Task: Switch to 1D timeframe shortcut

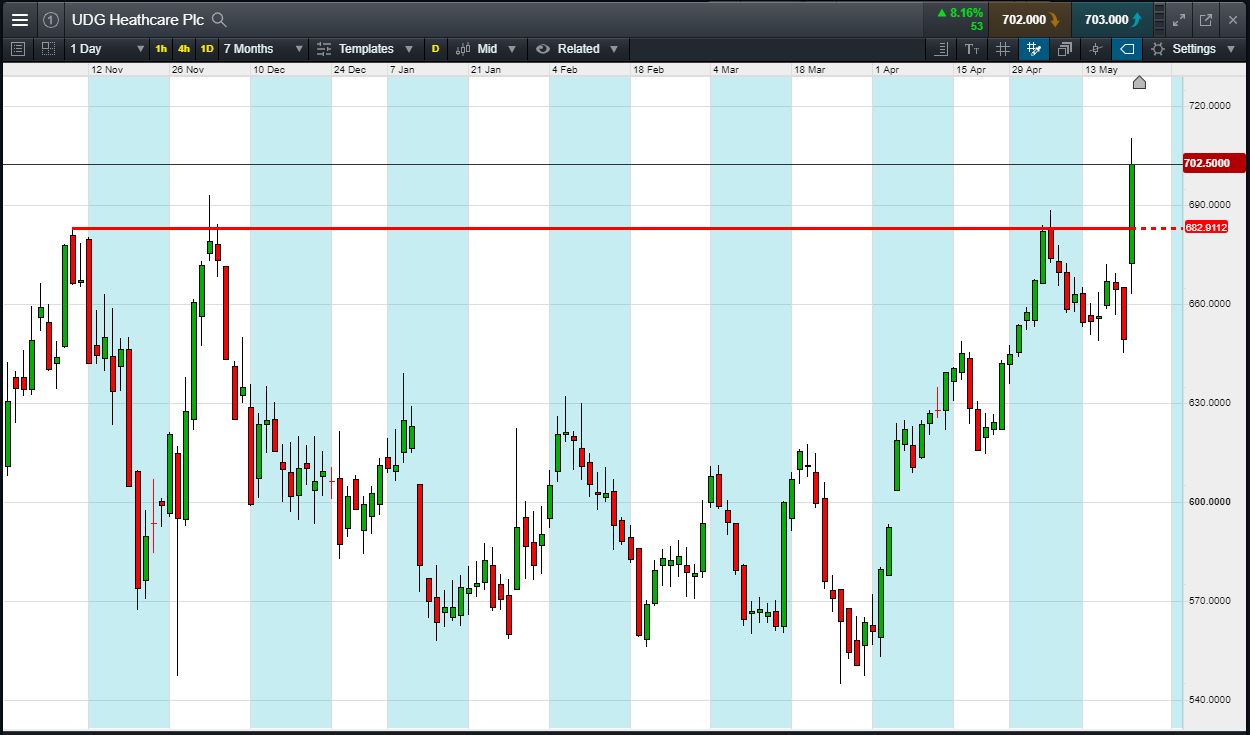Action: point(207,48)
